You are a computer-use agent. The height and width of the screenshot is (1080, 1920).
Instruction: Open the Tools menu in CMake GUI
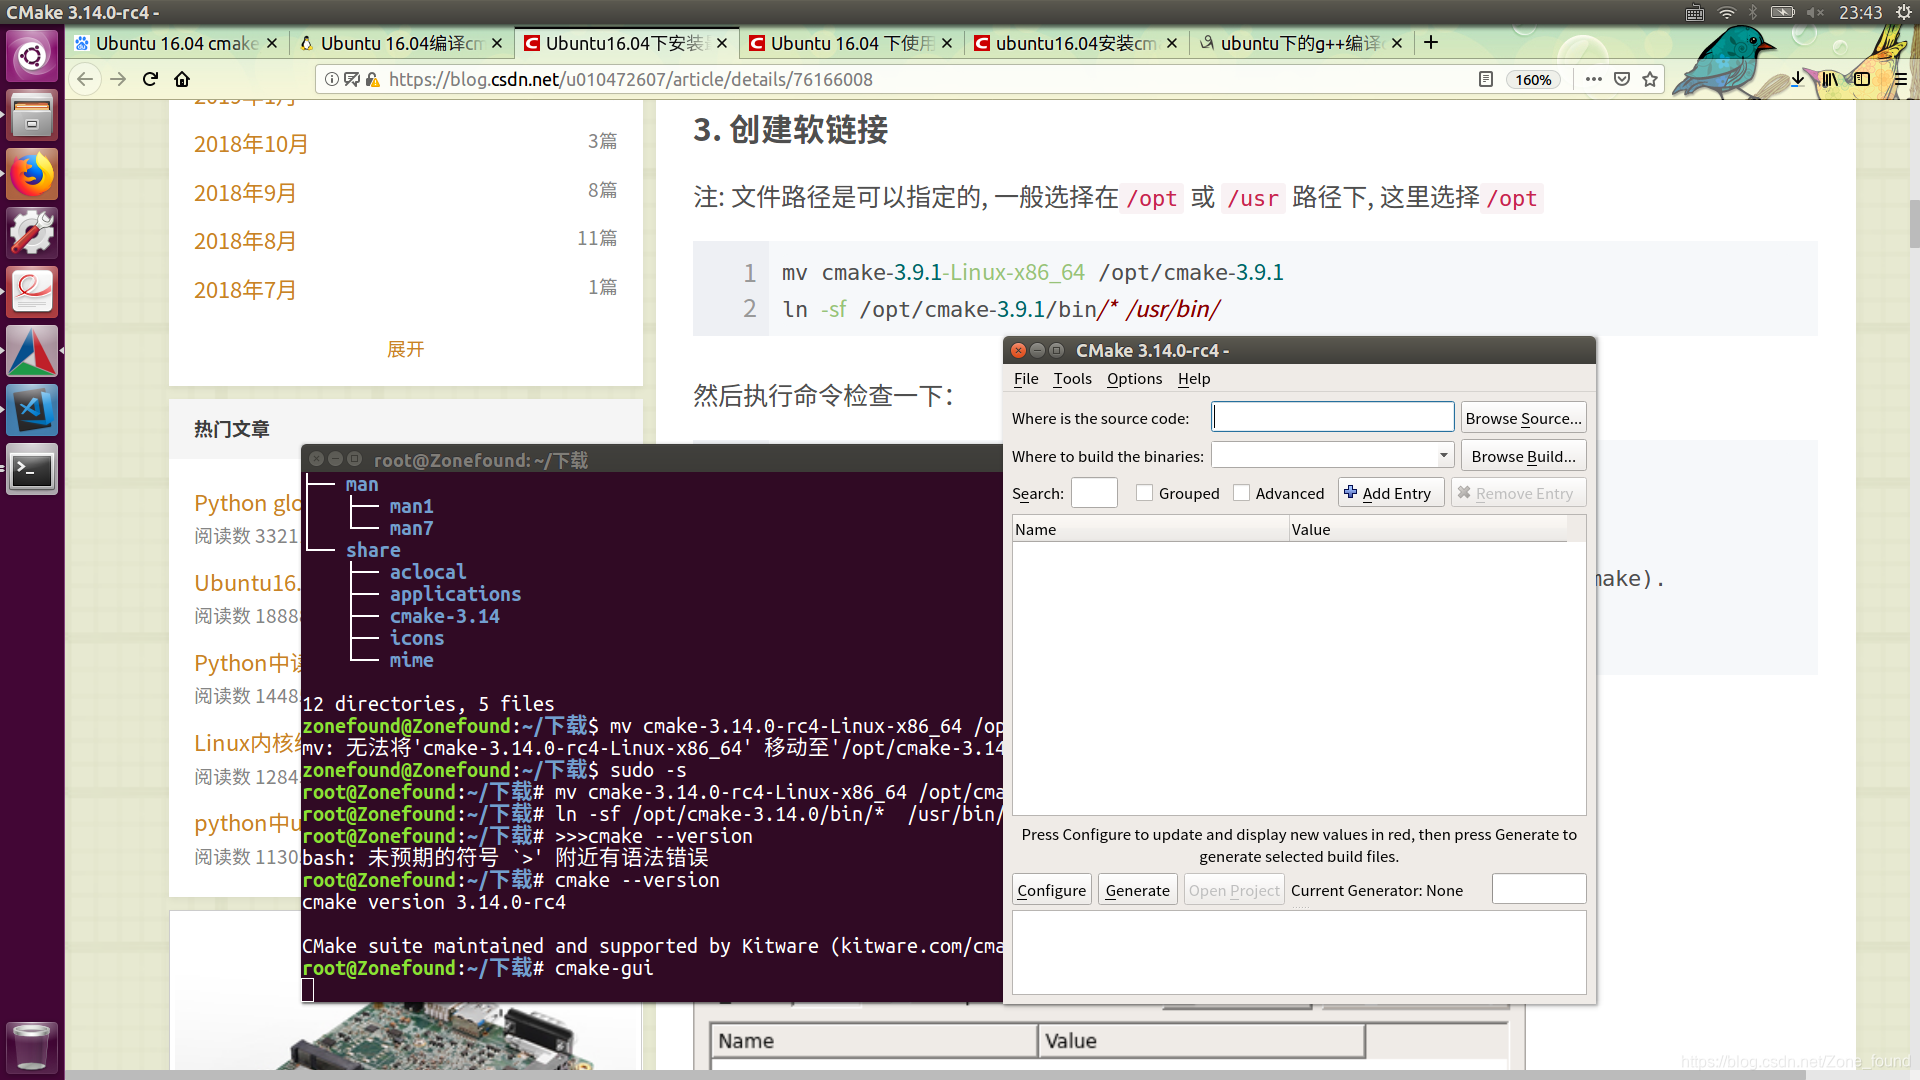click(x=1072, y=378)
